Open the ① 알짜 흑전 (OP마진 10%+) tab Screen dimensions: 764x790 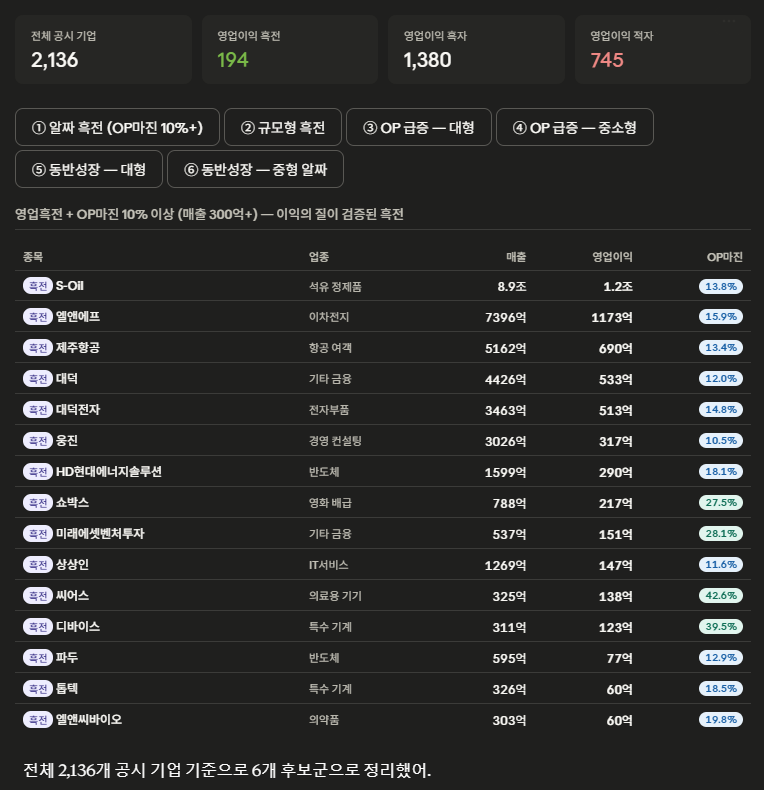click(117, 127)
